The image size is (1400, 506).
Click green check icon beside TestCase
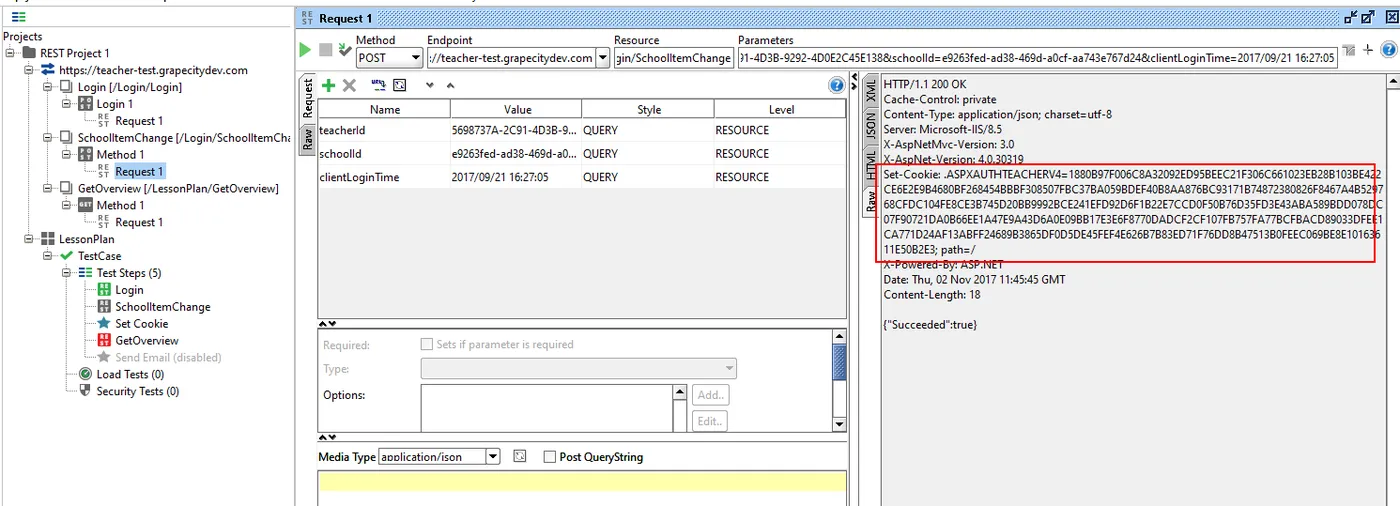coord(67,256)
